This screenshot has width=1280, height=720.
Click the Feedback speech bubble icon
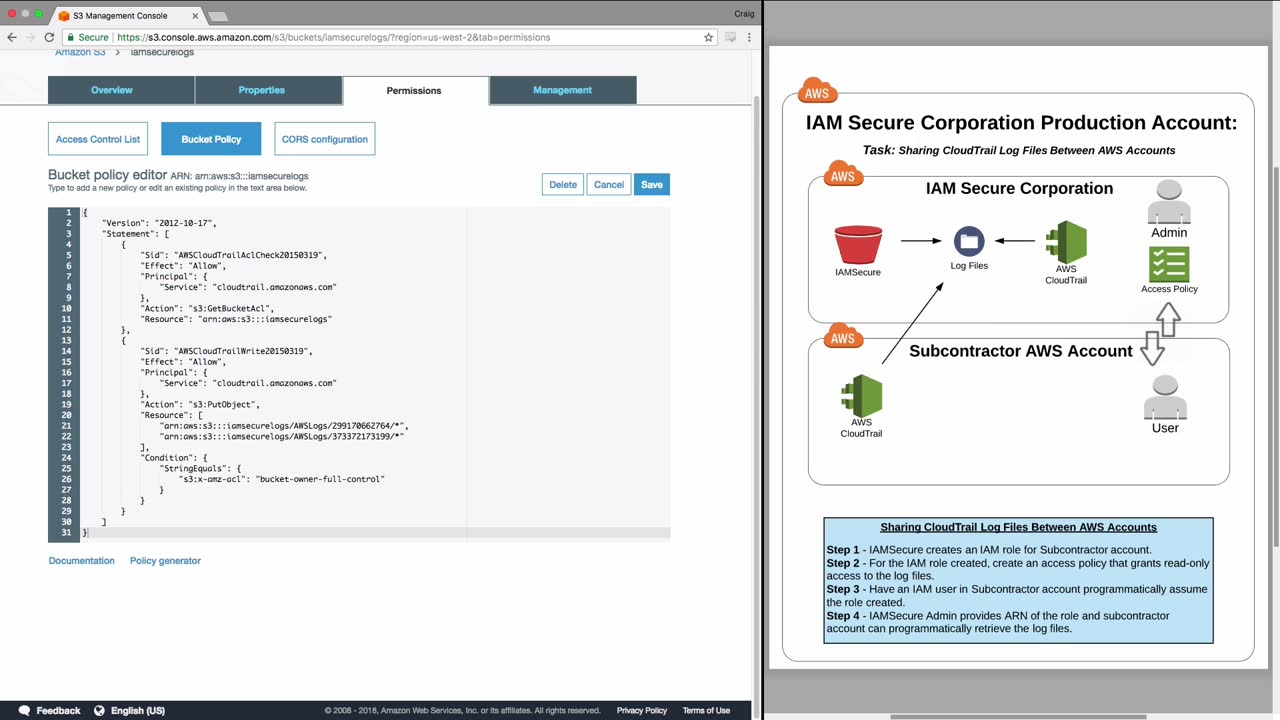coord(24,710)
